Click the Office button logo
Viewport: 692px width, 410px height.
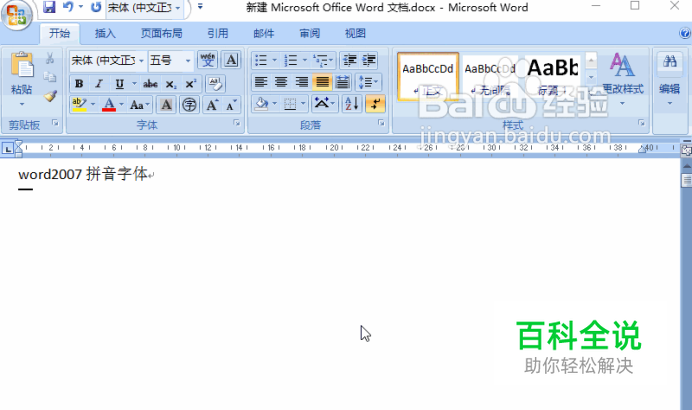(x=17, y=15)
